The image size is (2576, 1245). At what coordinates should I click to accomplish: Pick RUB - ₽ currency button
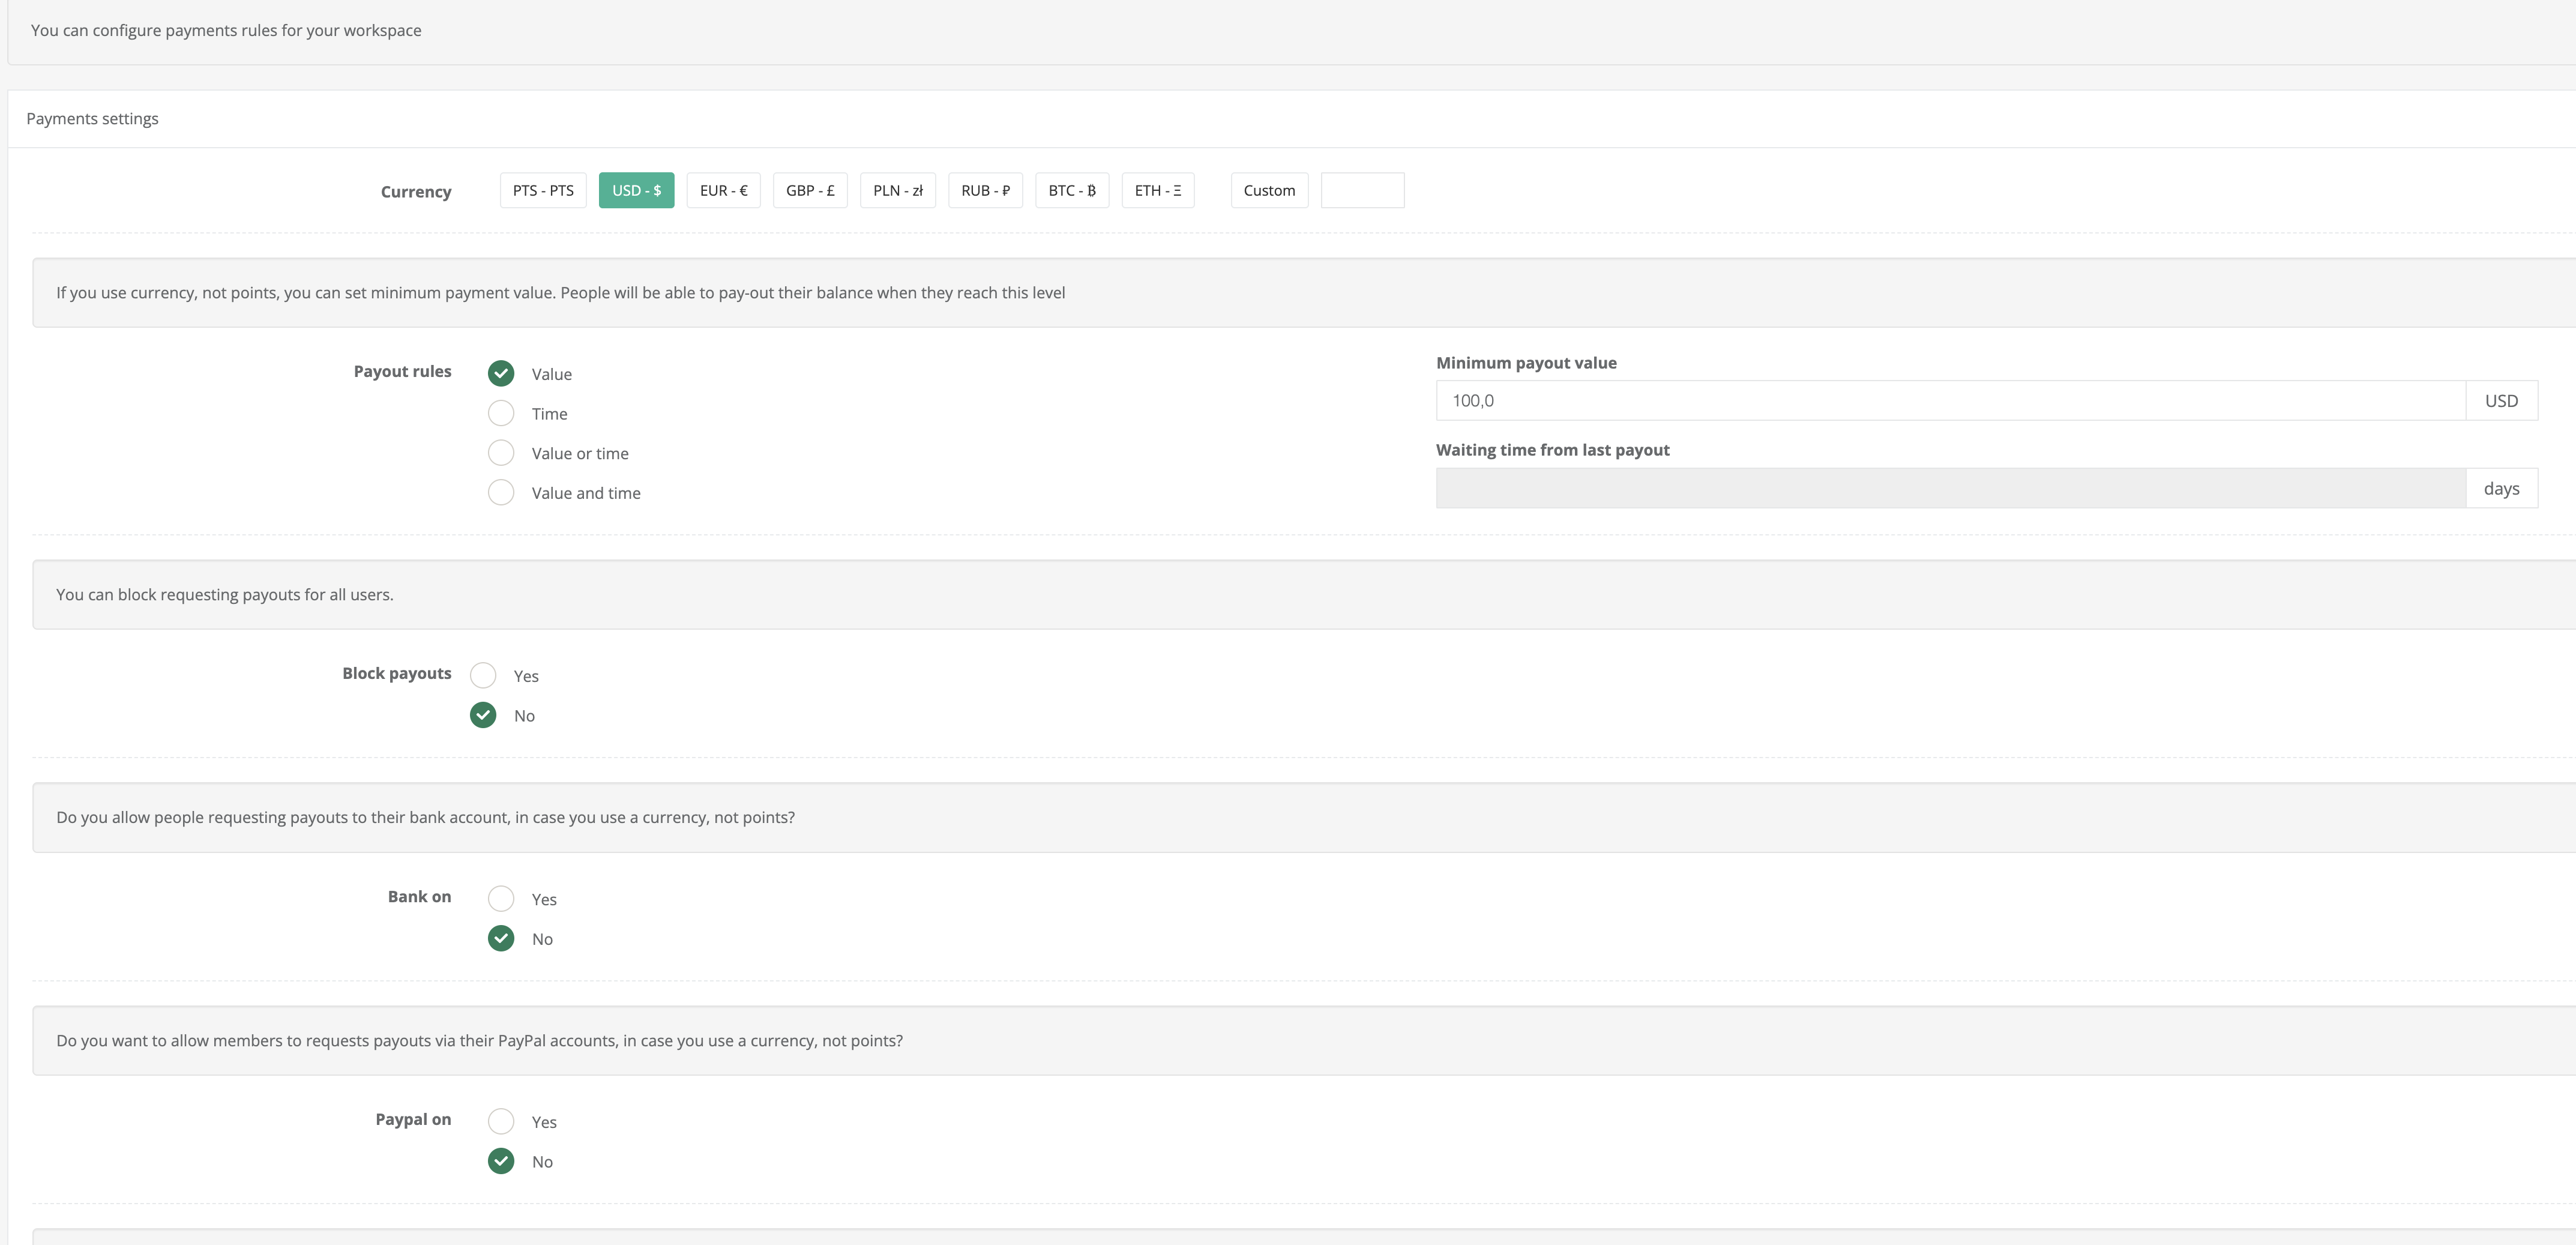point(985,190)
